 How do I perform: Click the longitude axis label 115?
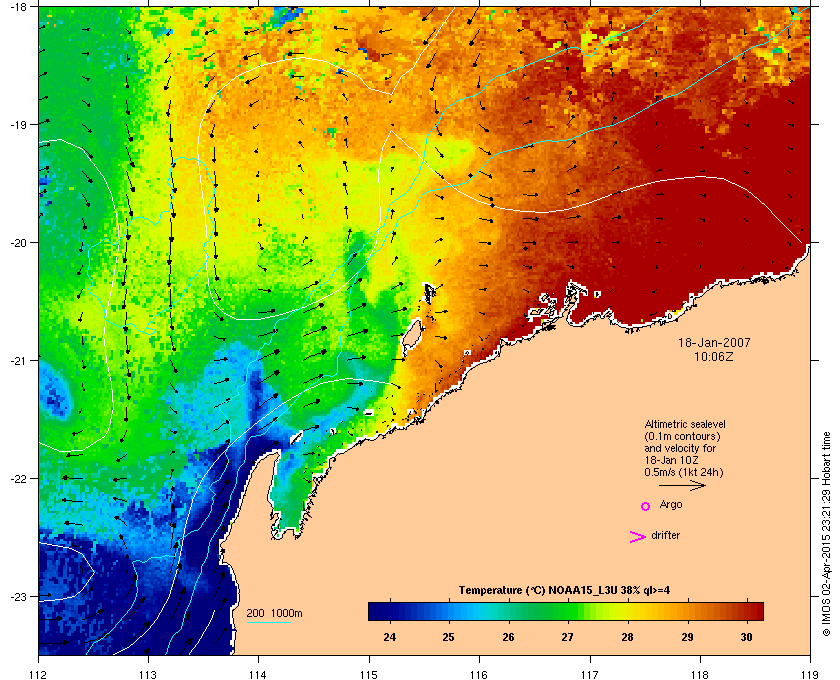(x=369, y=675)
